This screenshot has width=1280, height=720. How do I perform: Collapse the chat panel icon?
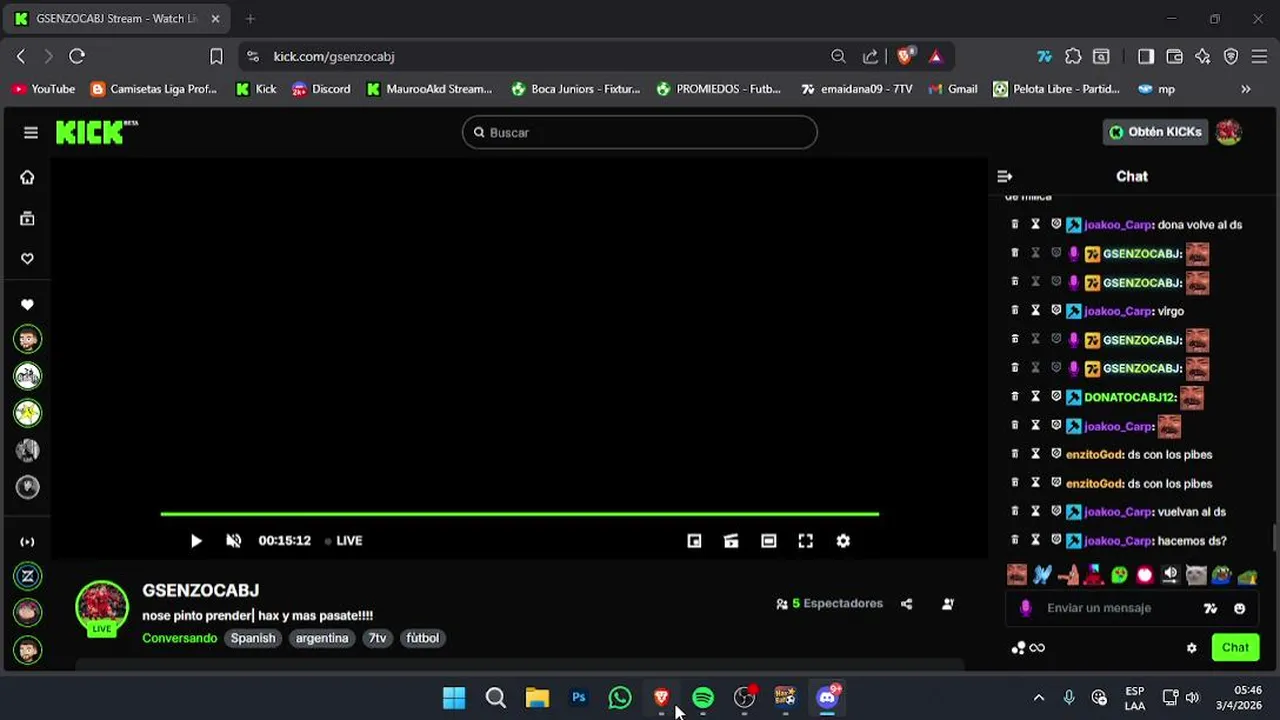[x=1005, y=176]
